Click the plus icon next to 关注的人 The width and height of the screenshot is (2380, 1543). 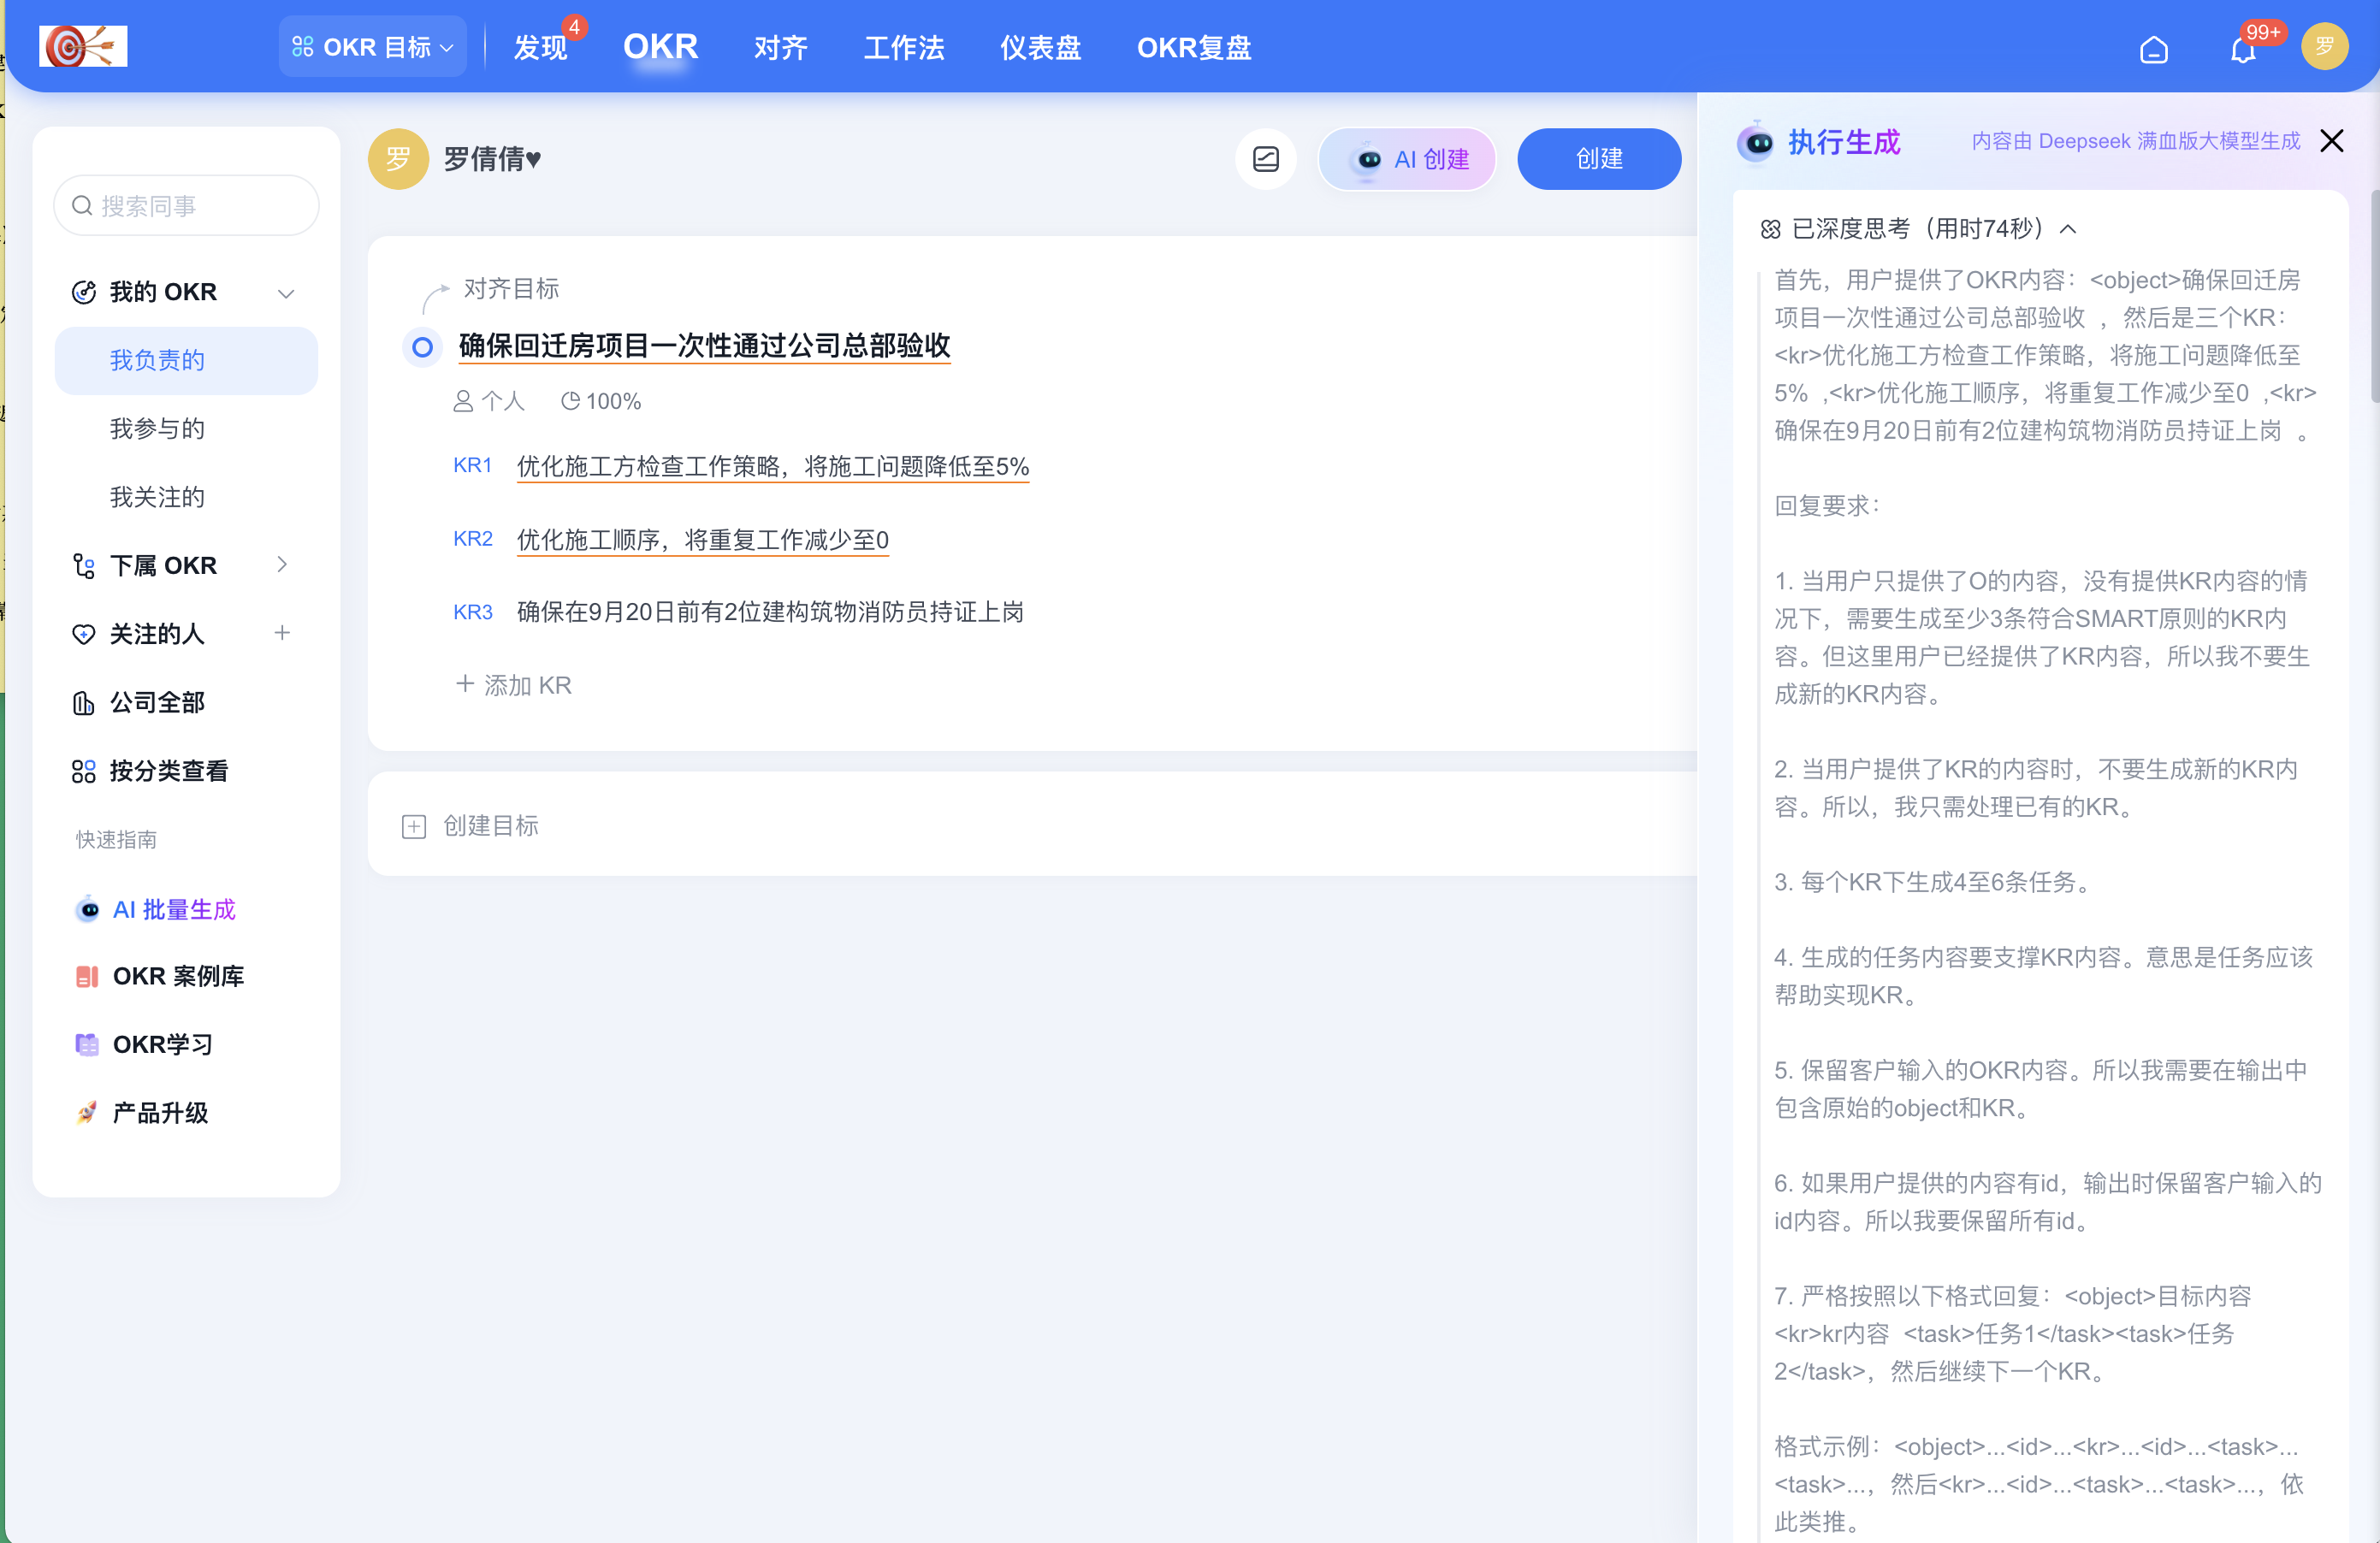[x=283, y=632]
